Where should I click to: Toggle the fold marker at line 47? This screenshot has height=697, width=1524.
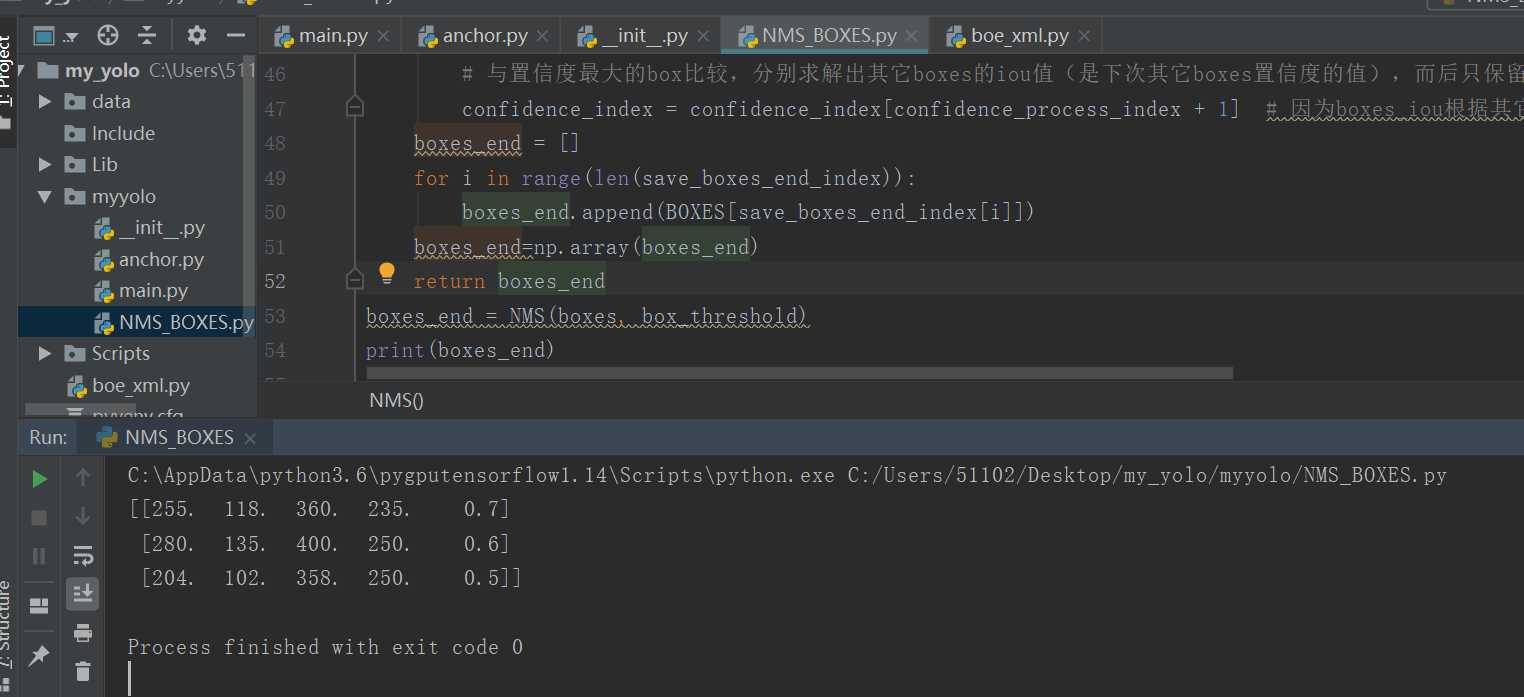click(354, 106)
